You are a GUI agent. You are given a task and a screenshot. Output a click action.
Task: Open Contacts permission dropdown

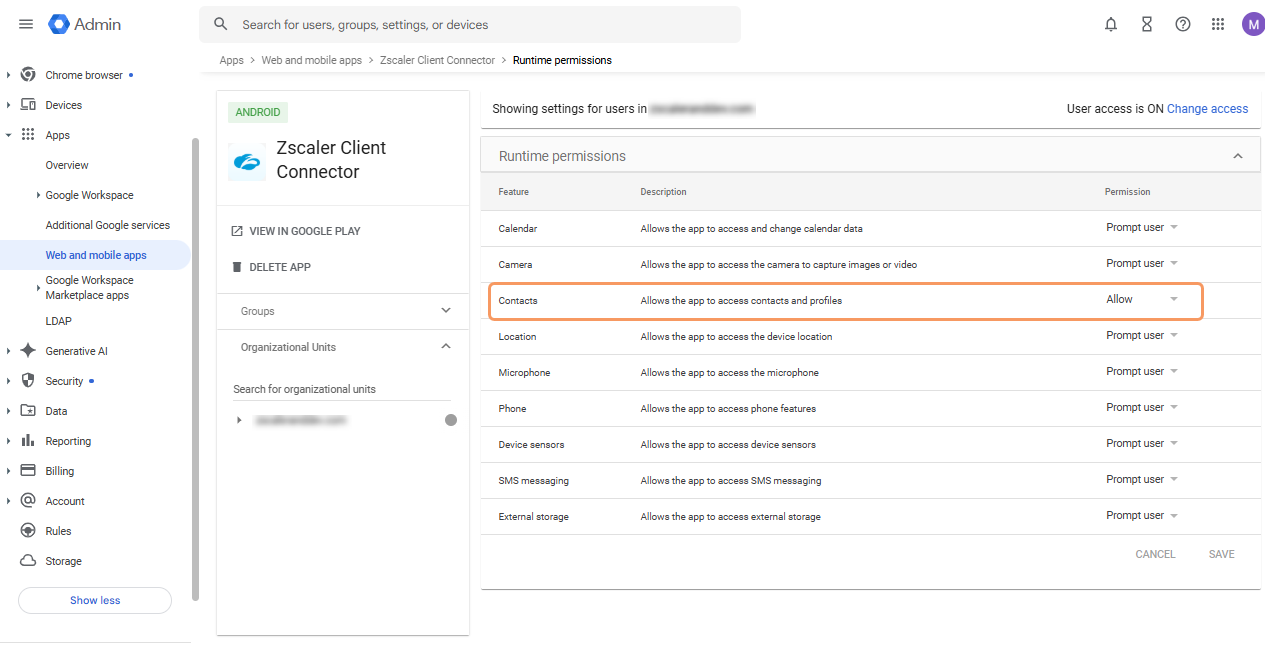(1142, 299)
